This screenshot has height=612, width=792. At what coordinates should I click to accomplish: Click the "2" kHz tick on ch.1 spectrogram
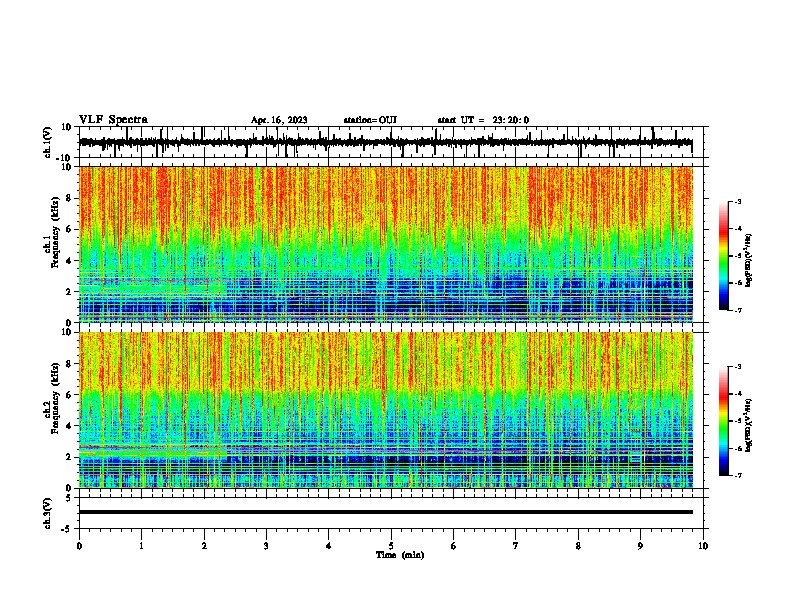tap(69, 292)
